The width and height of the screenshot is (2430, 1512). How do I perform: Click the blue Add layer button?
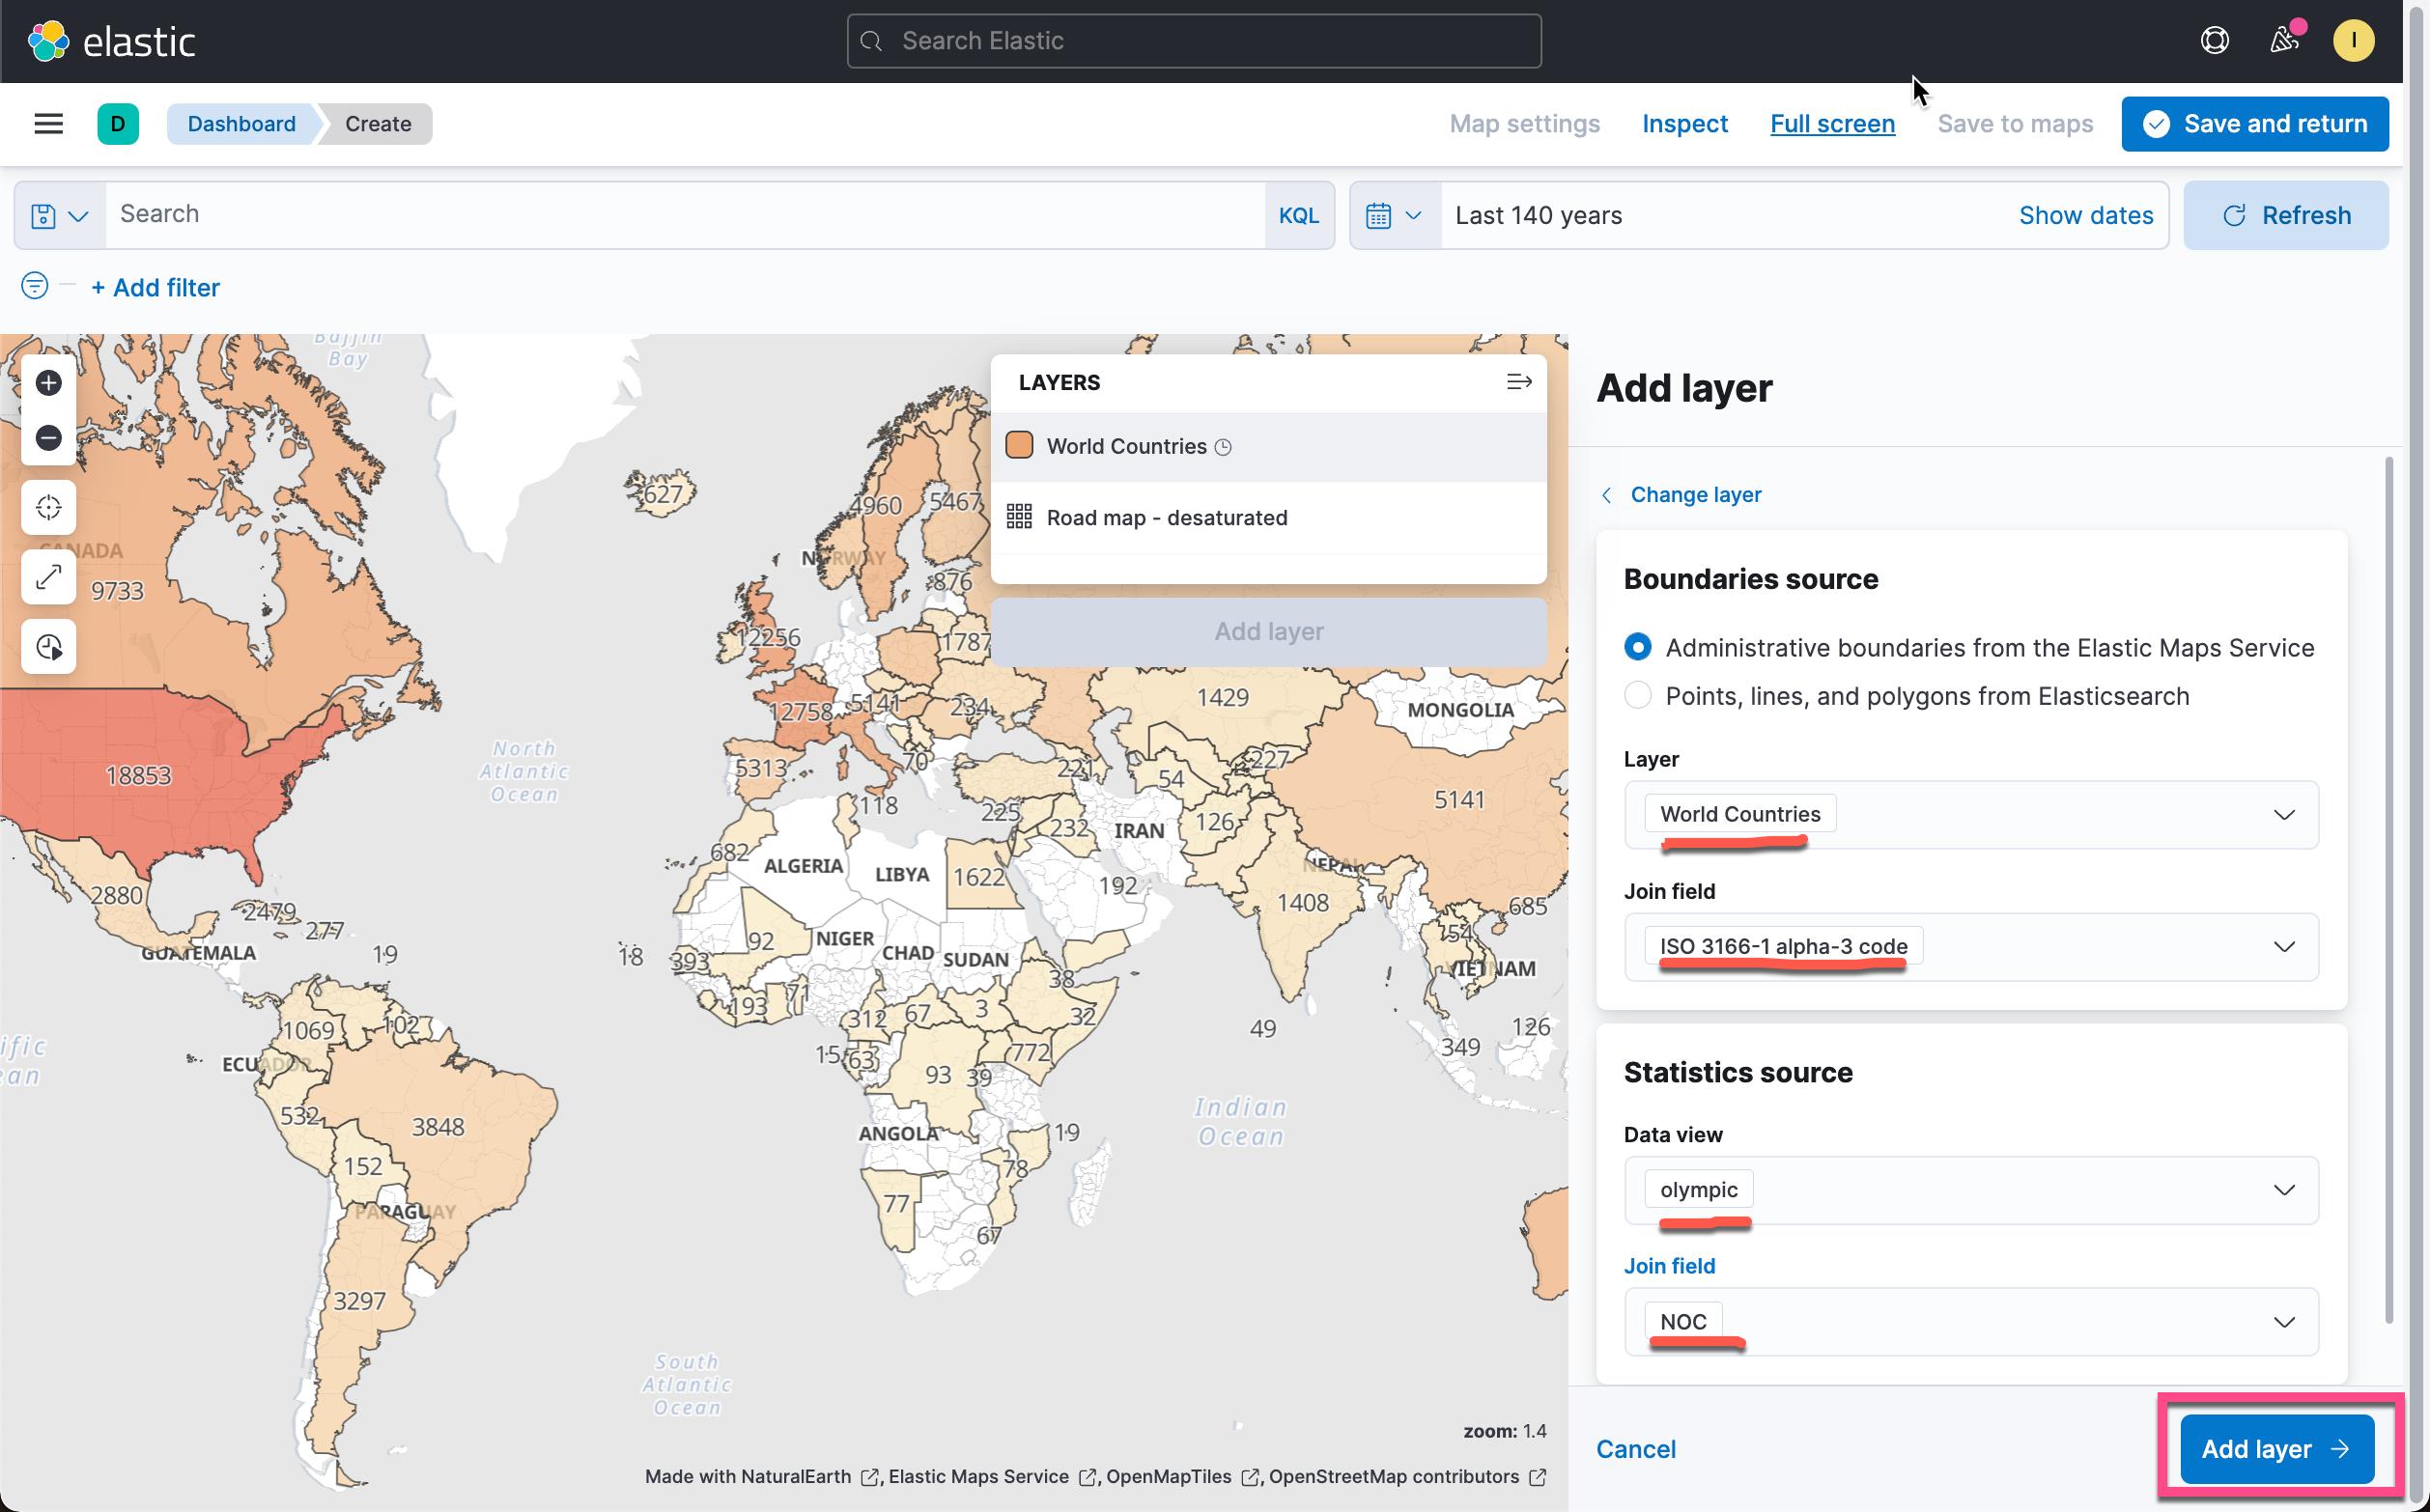tap(2277, 1449)
